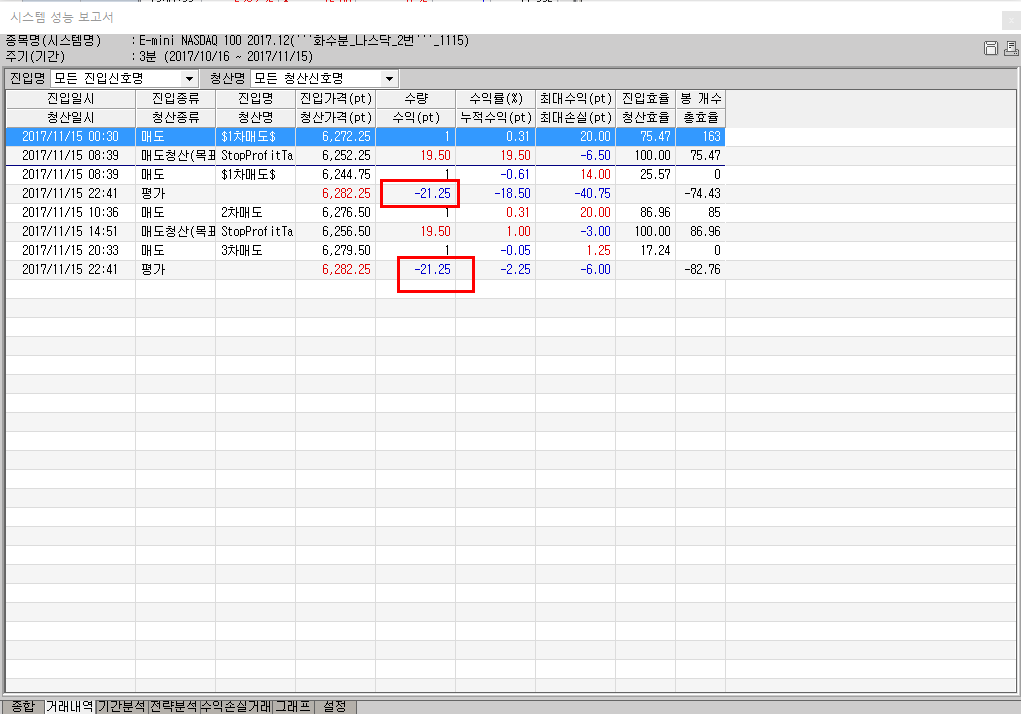Show the 그래프 tab
Screen dimensions: 1021x714
pyautogui.click(x=293, y=706)
